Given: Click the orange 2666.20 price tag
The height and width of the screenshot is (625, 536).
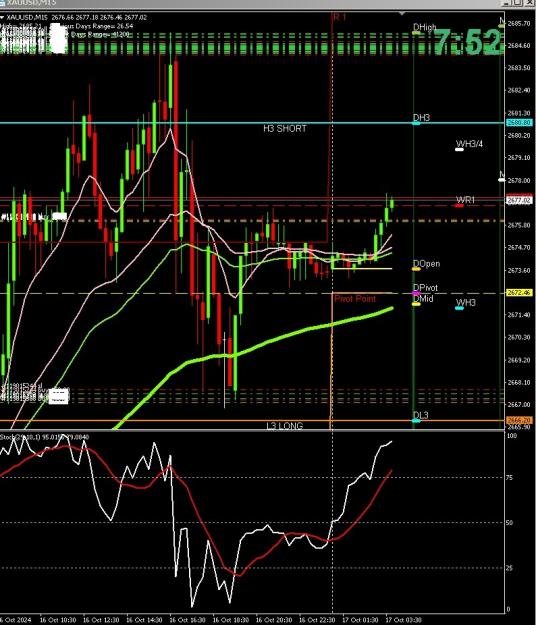Looking at the screenshot, I should point(519,421).
